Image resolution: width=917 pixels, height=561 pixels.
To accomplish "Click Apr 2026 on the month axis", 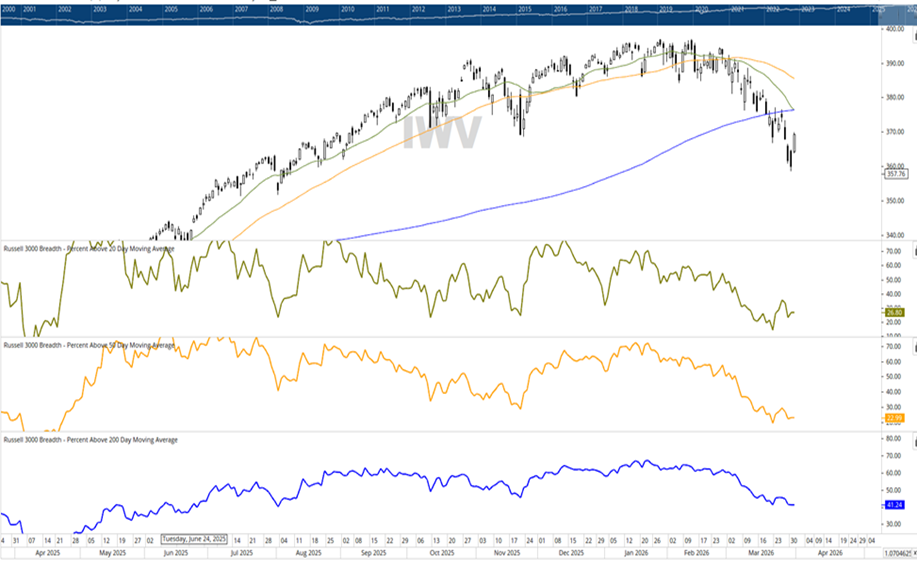I will [x=830, y=553].
